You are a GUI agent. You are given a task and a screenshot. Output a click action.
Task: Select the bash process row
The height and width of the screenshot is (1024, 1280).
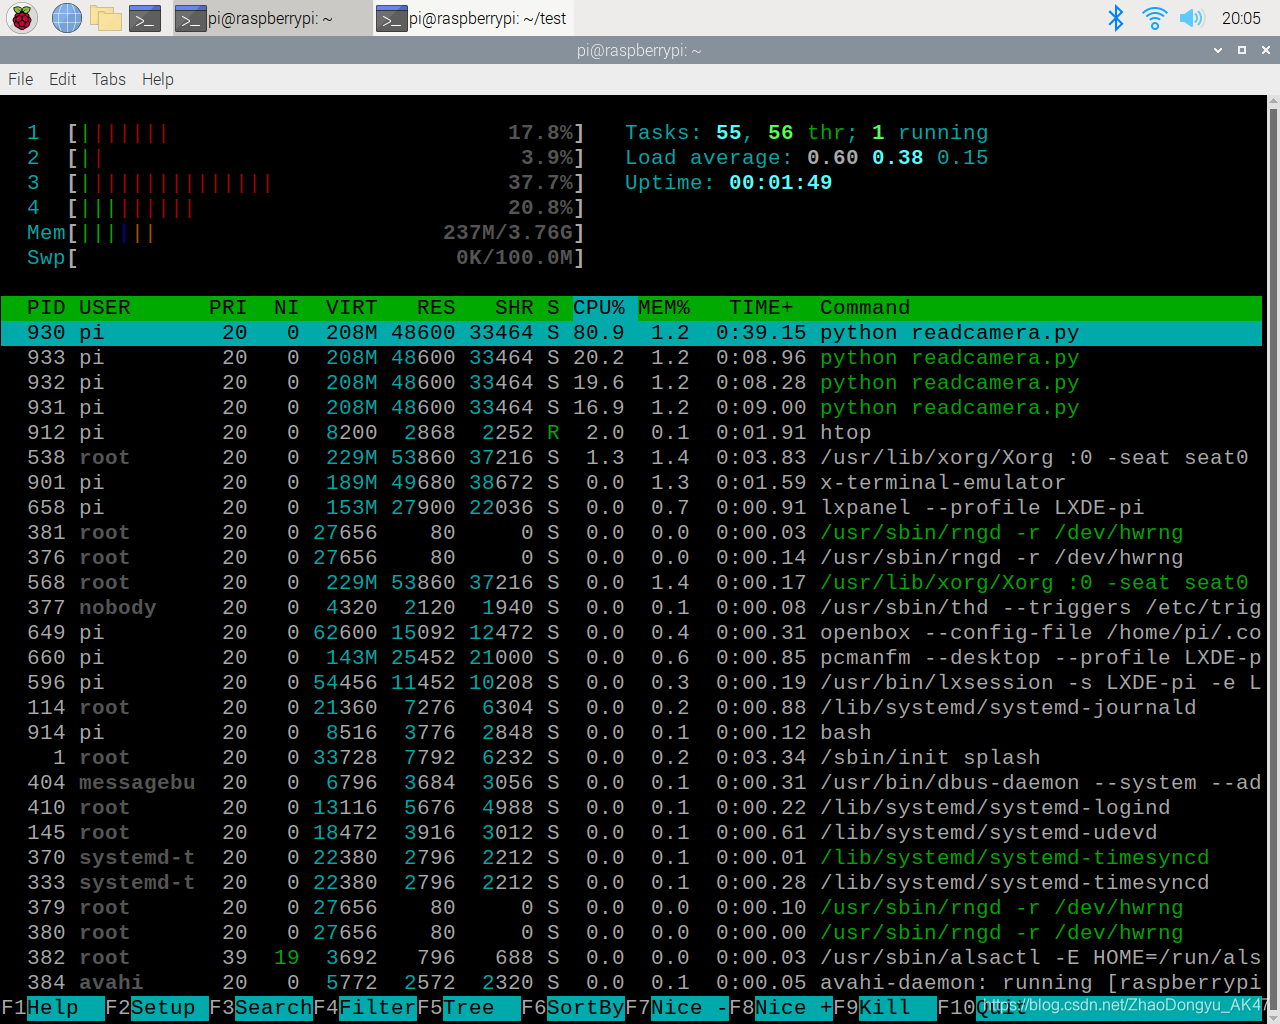point(631,733)
